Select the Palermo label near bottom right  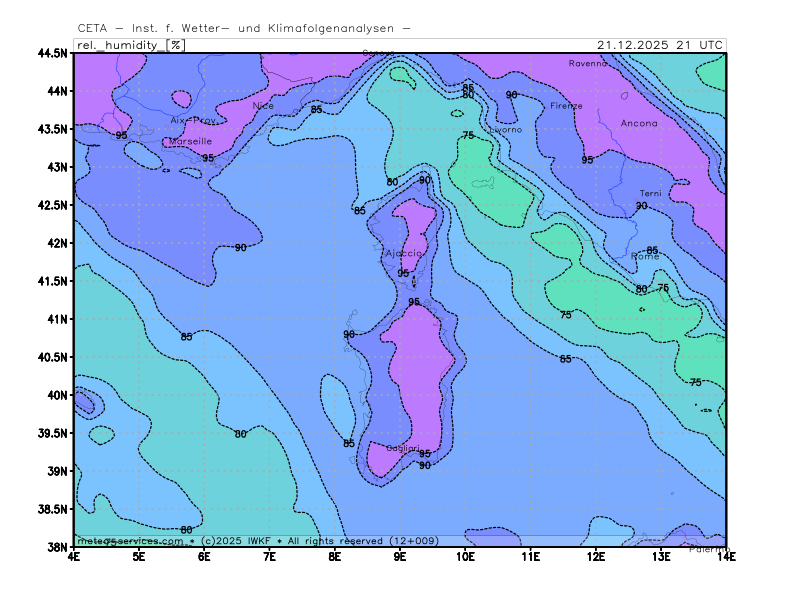(x=706, y=548)
